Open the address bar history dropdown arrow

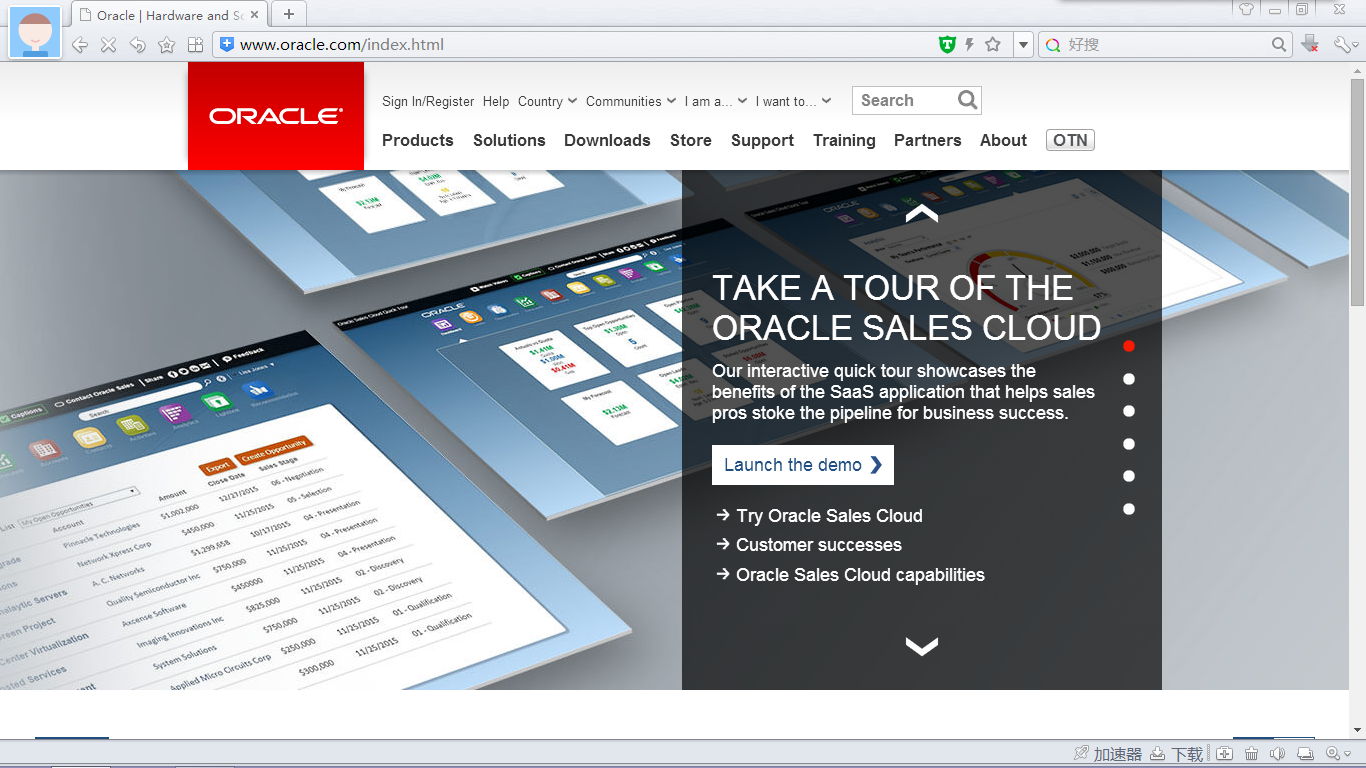[1023, 45]
